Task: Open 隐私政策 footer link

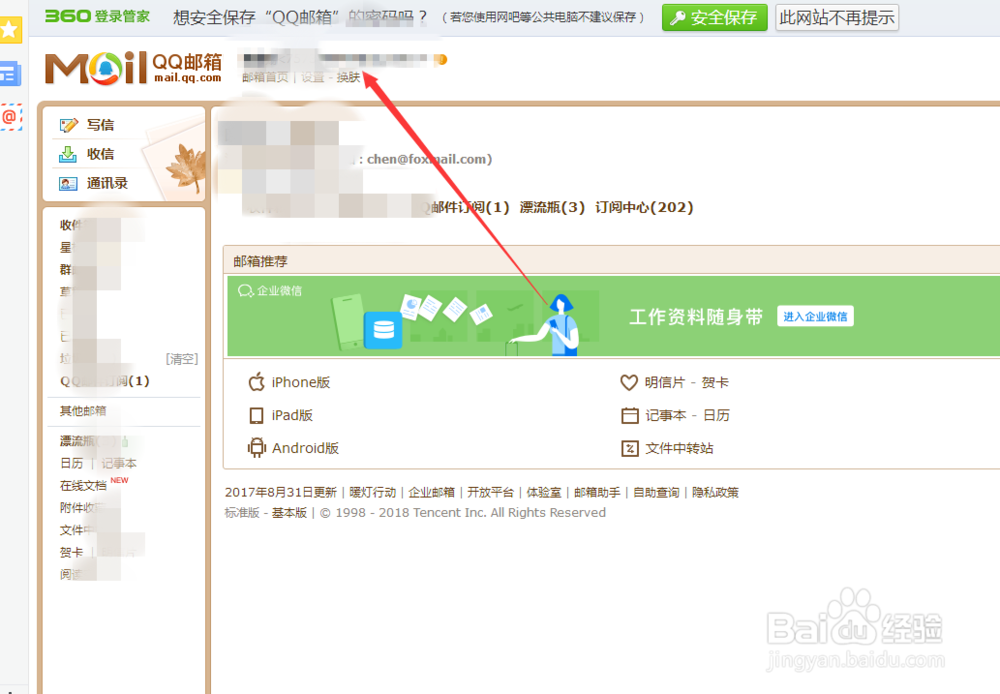Action: click(716, 492)
